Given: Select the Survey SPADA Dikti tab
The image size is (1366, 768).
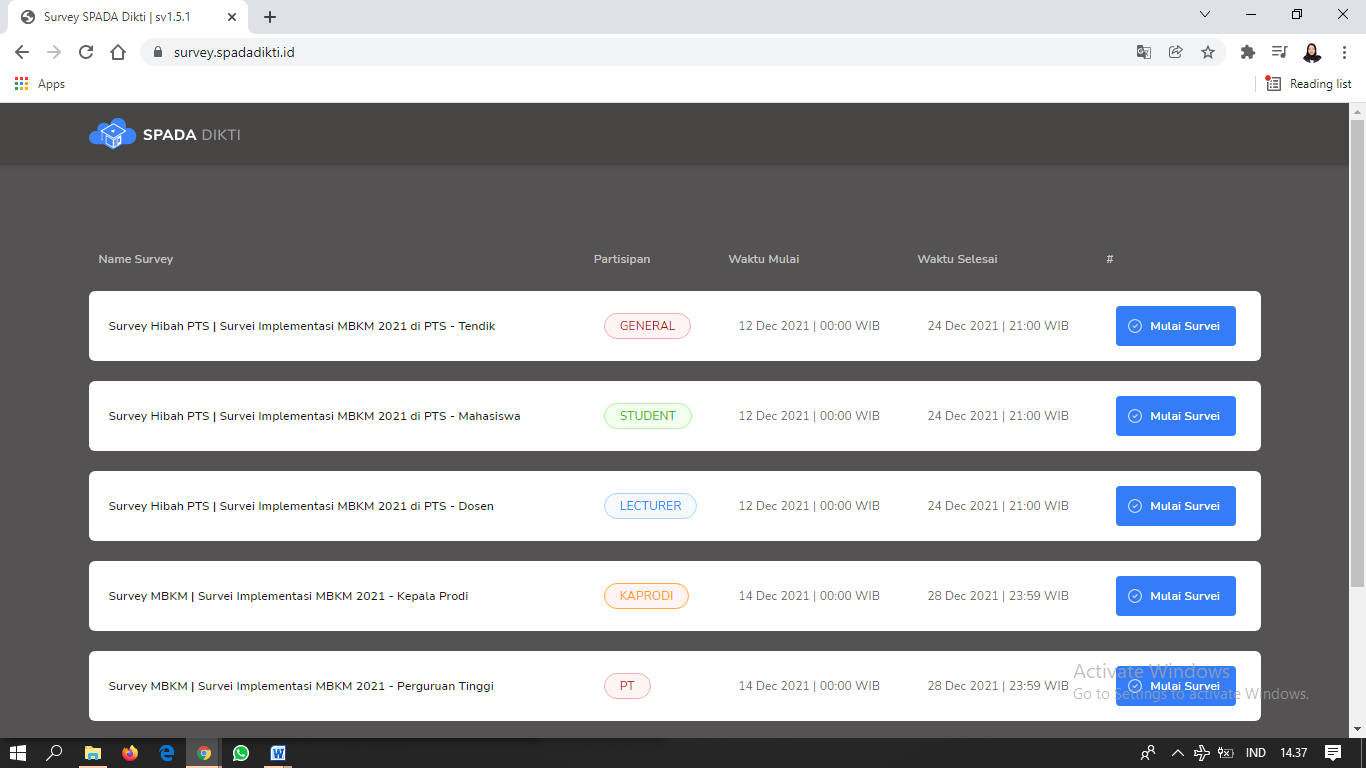Looking at the screenshot, I should pos(120,17).
